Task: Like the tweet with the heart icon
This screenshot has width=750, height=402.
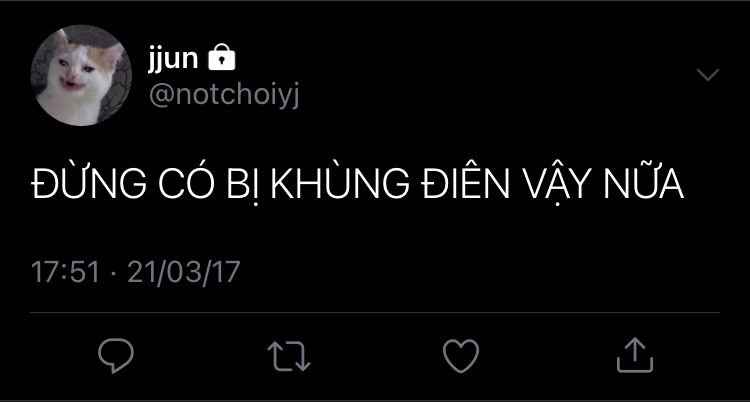Action: (461, 356)
